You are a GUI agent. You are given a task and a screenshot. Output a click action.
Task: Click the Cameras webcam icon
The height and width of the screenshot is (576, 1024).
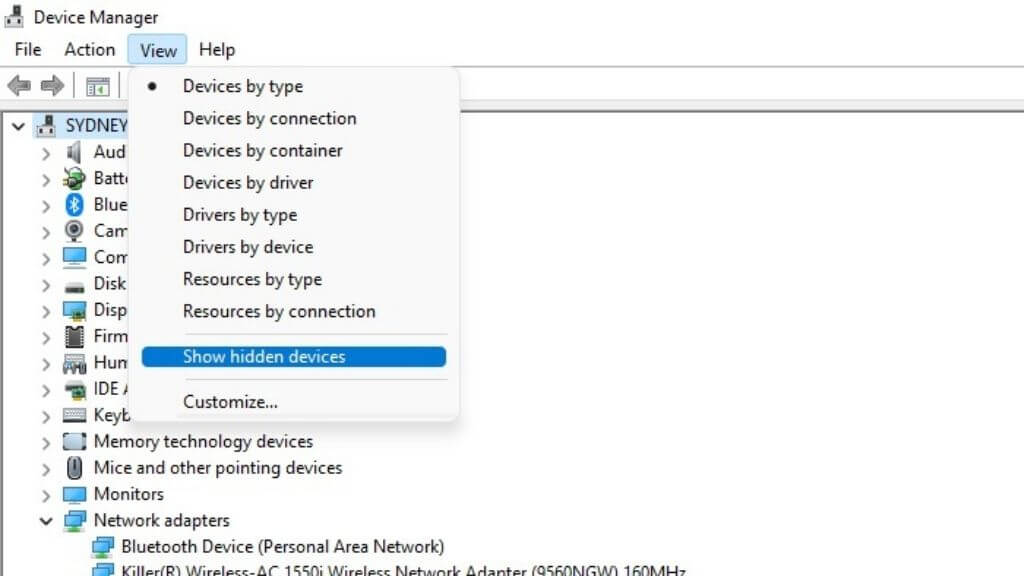(x=74, y=231)
